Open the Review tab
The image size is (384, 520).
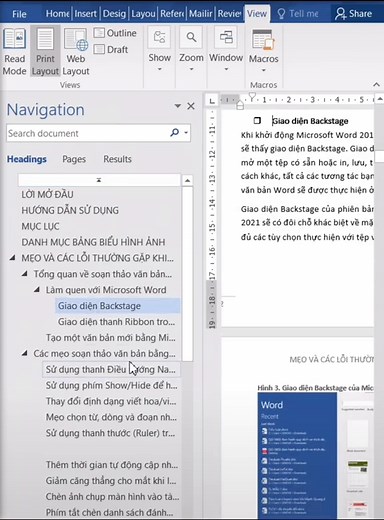click(x=229, y=14)
